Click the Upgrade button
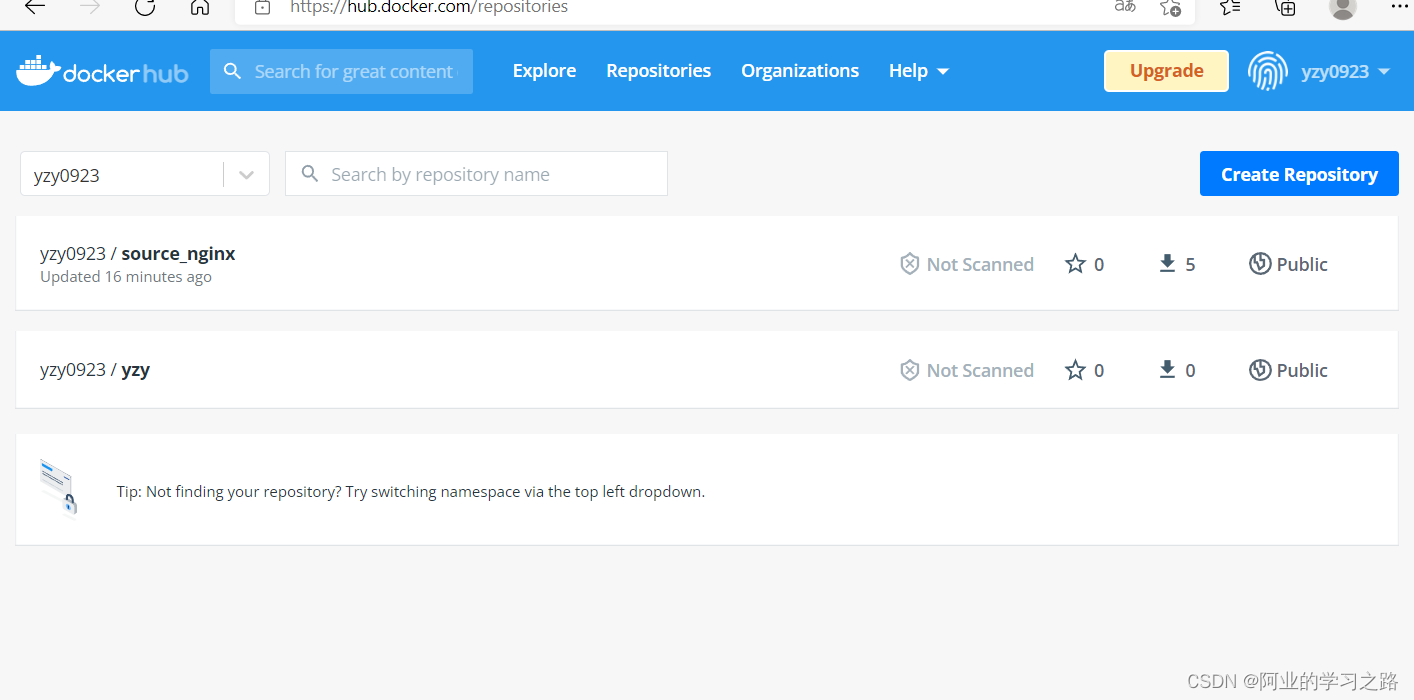This screenshot has height=700, width=1414. (x=1166, y=71)
